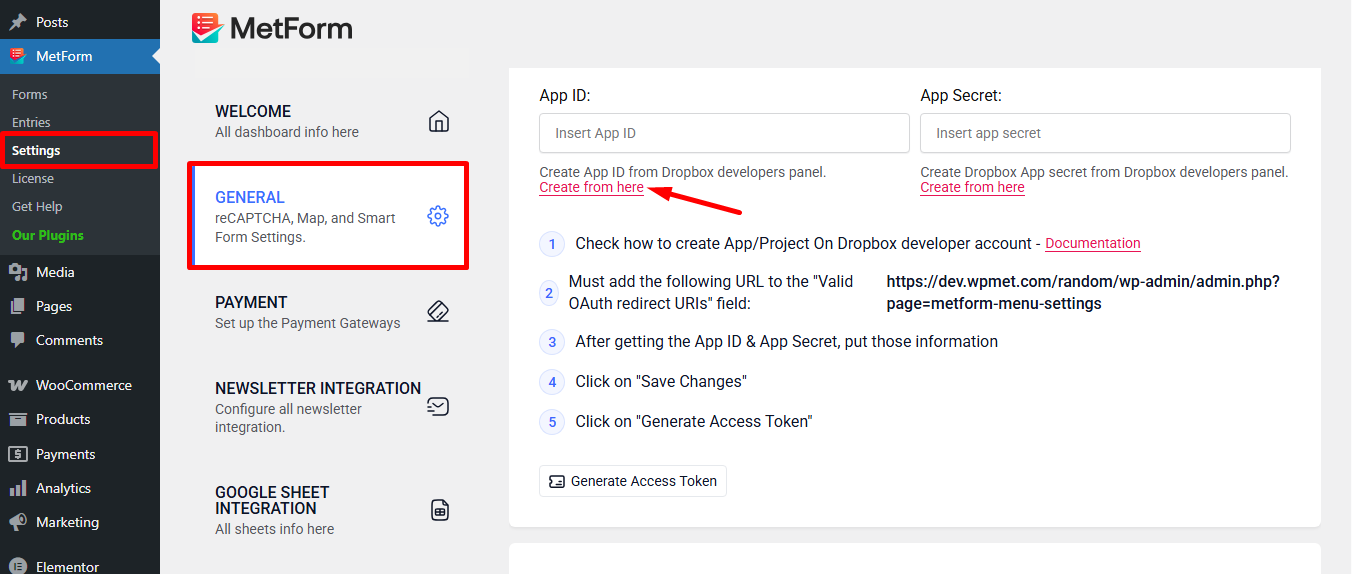This screenshot has height=574, width=1352.
Task: Switch to the Google Sheet Integration tab
Action: coord(328,510)
